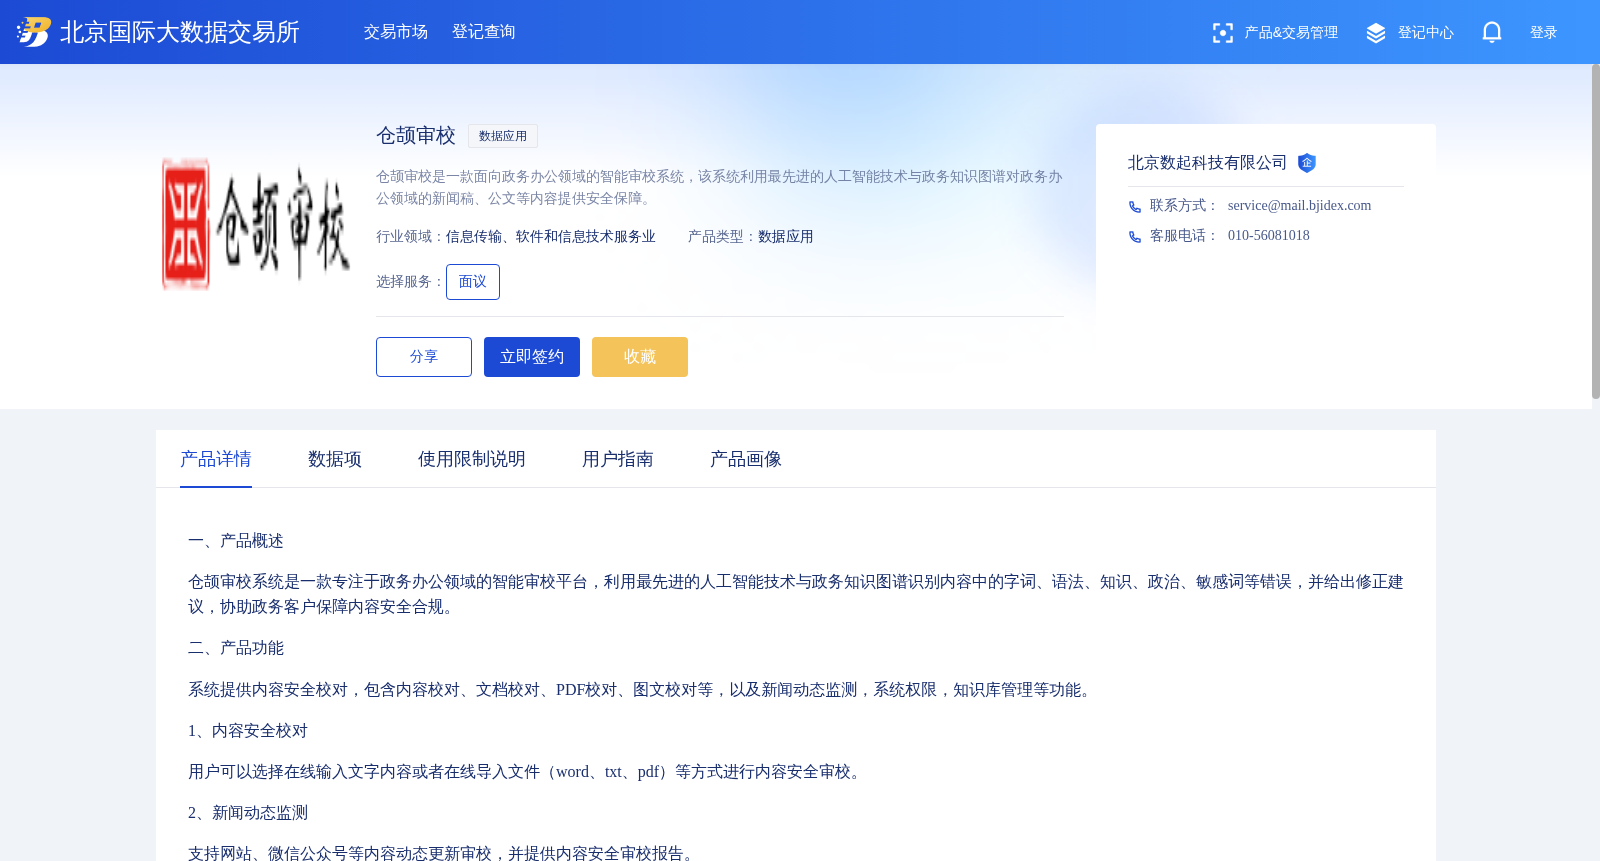Open the notification bell
This screenshot has height=861, width=1600.
coord(1492,32)
